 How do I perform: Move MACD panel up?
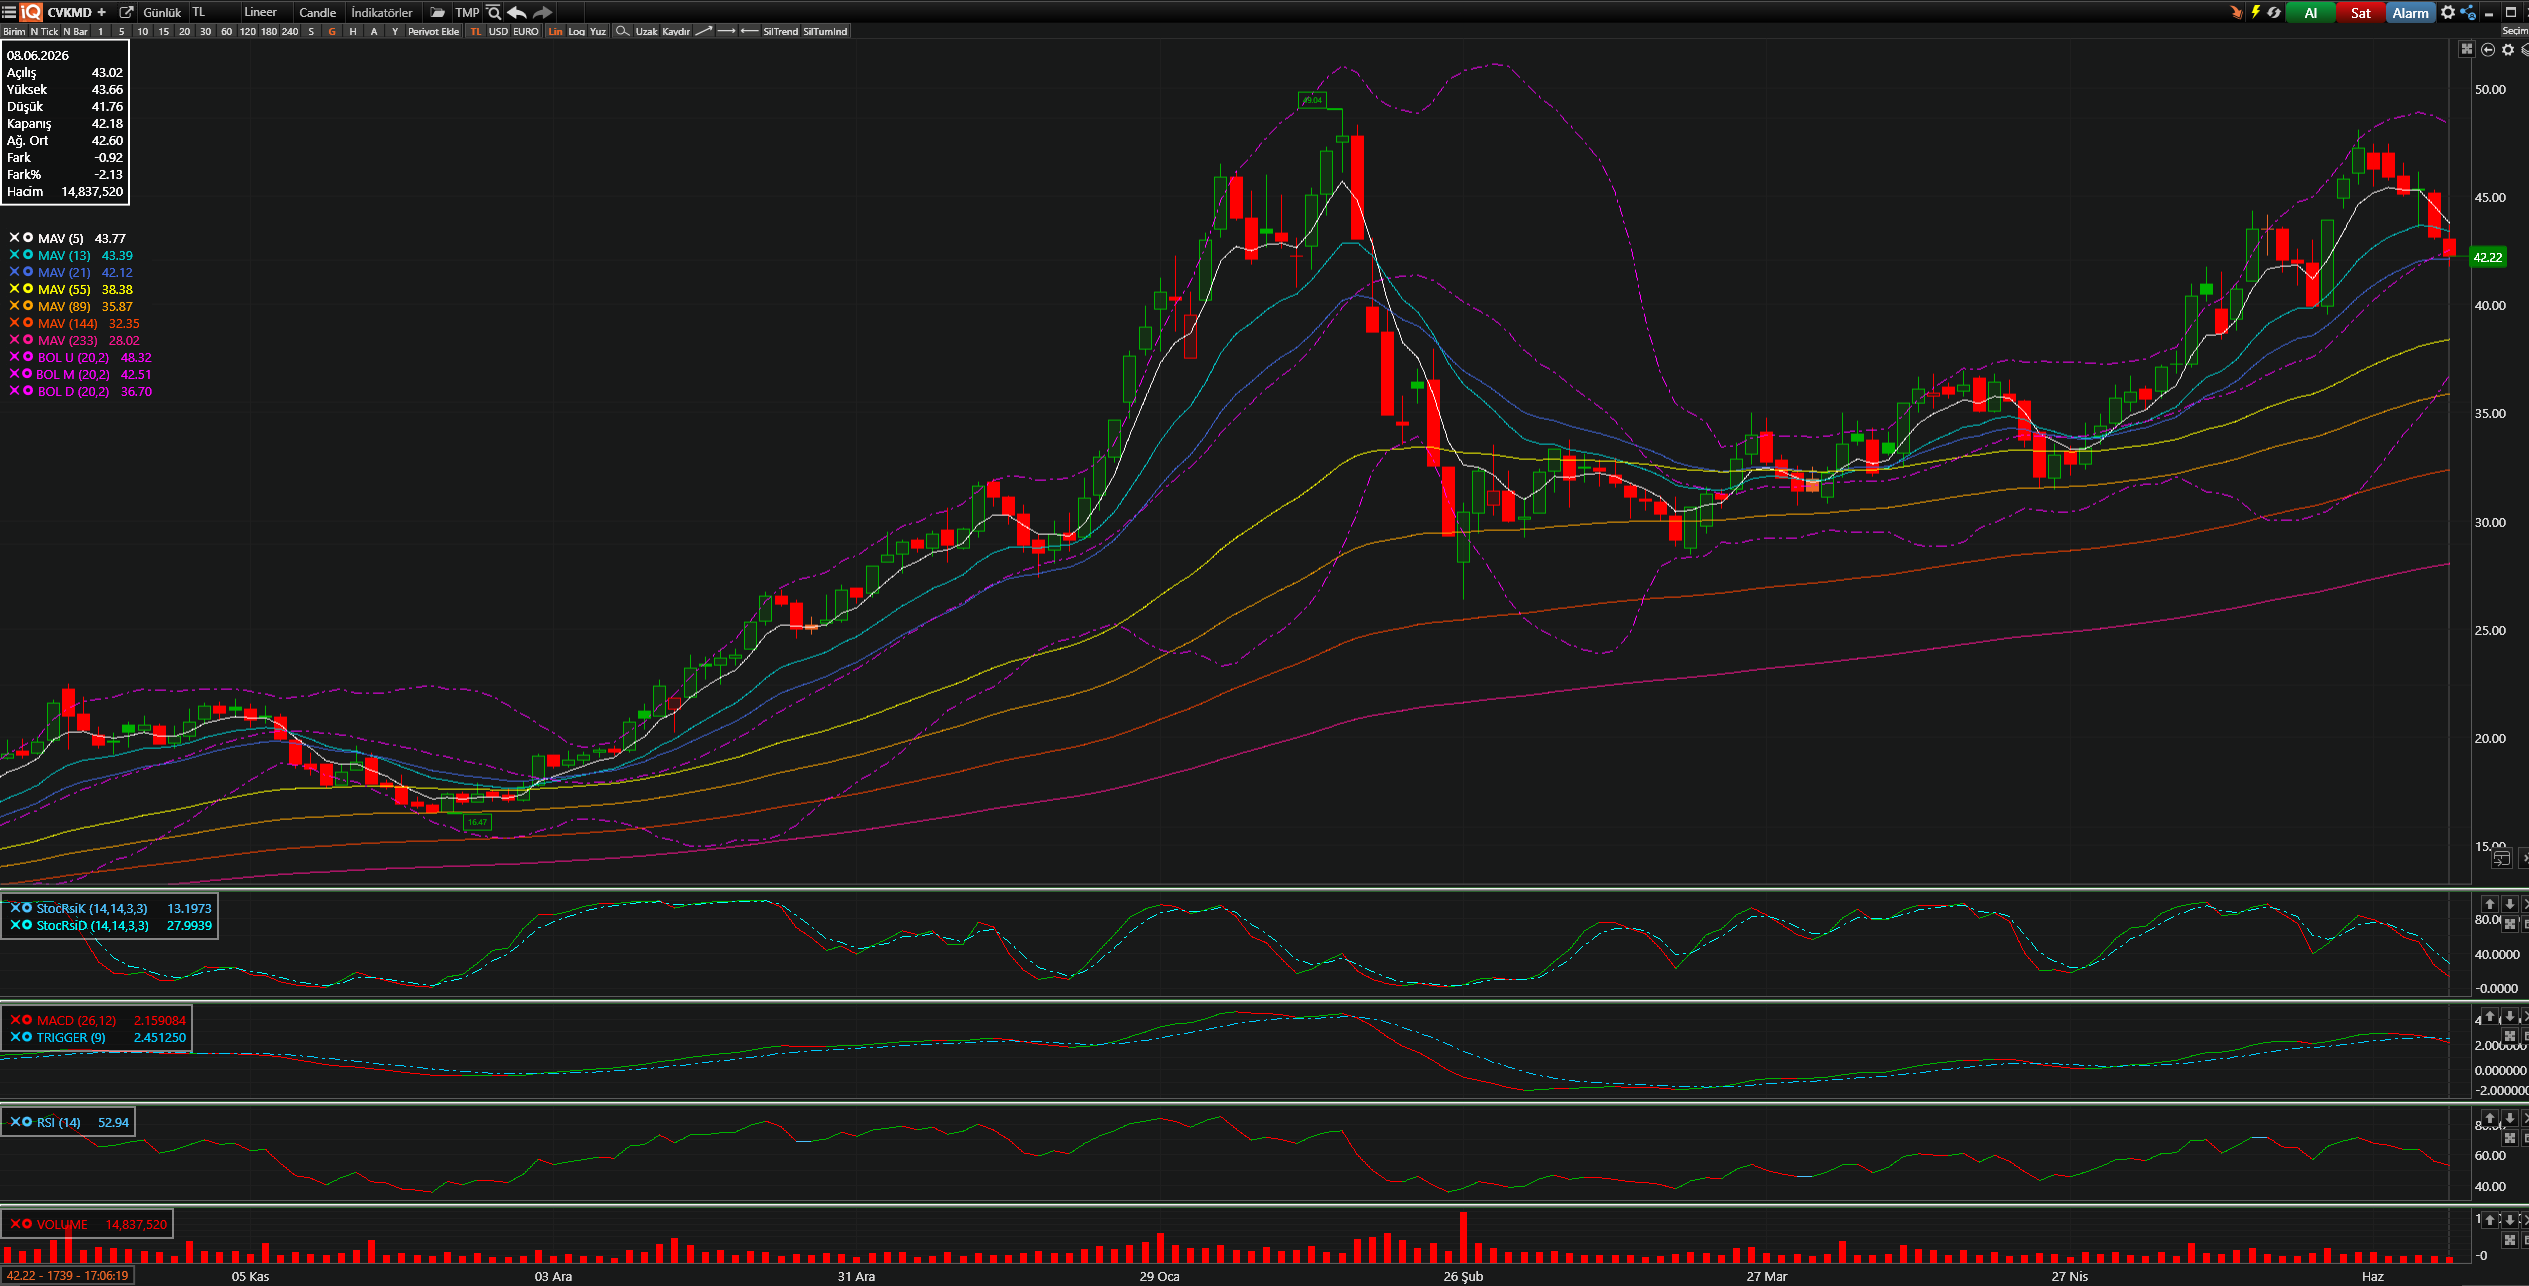tap(2490, 1016)
